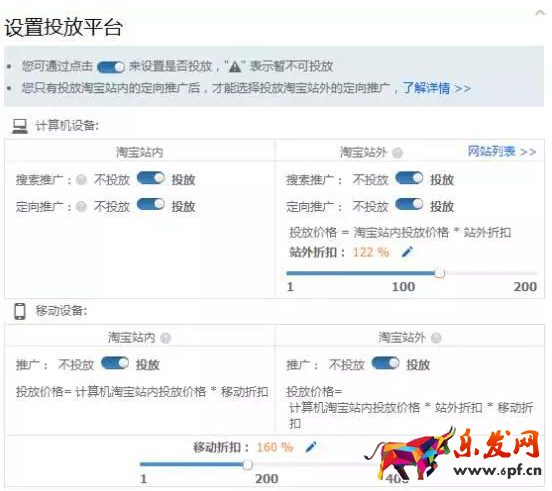Toggle 搜索推广 switch under computer 淘宝站内
Viewport: 552px width, 491px height.
151,178
